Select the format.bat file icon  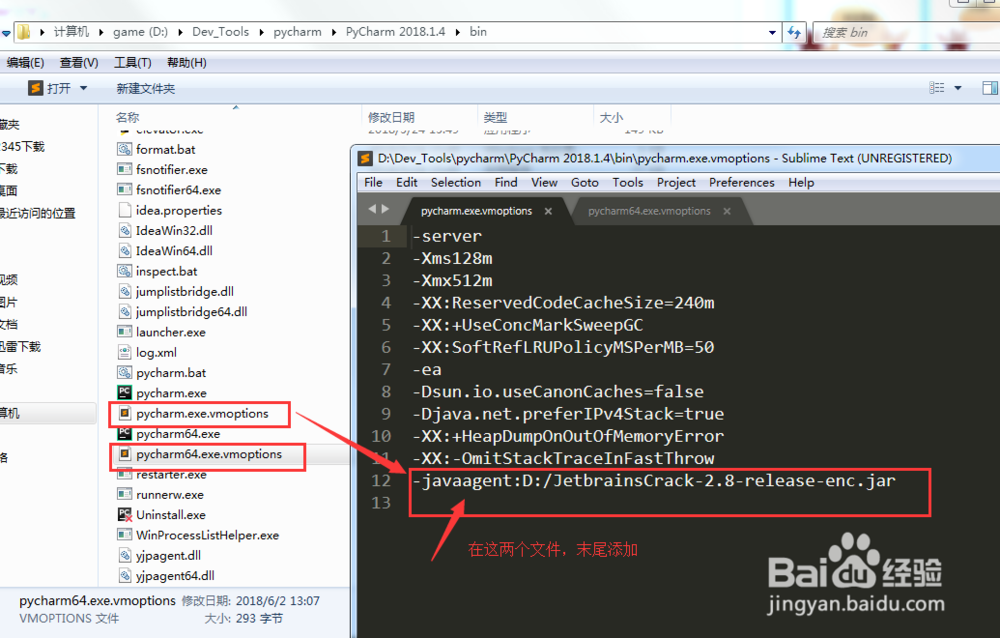[x=124, y=149]
